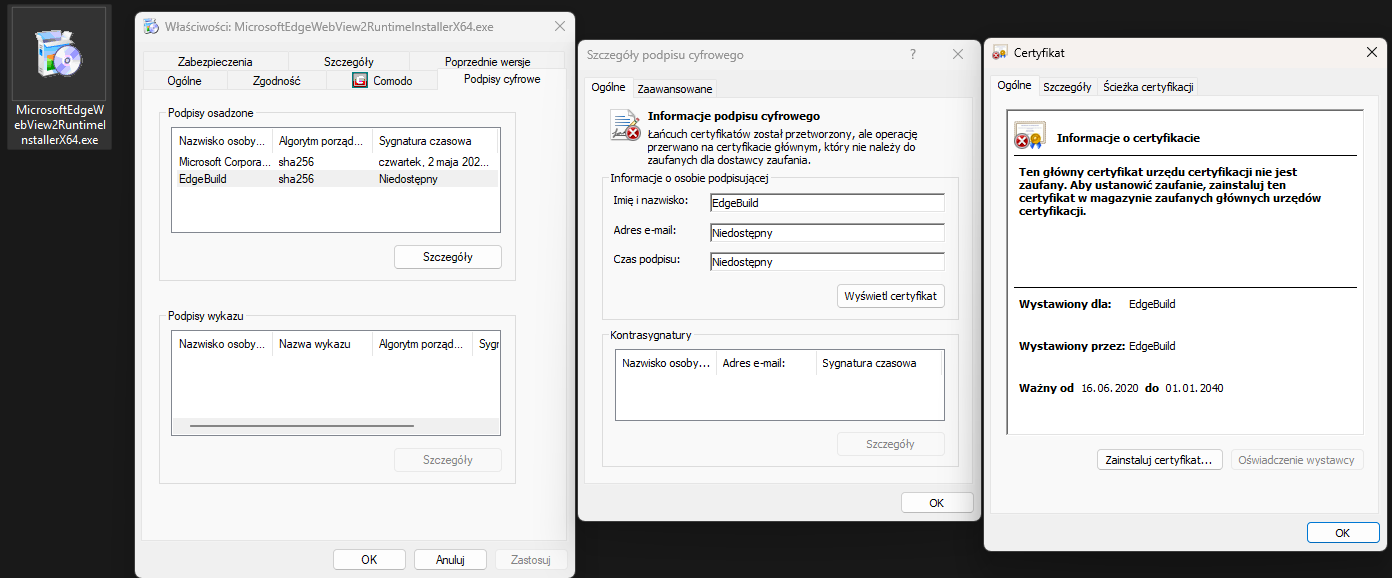This screenshot has width=1392, height=578.
Task: Click the Properties window title bar icon
Action: click(150, 27)
